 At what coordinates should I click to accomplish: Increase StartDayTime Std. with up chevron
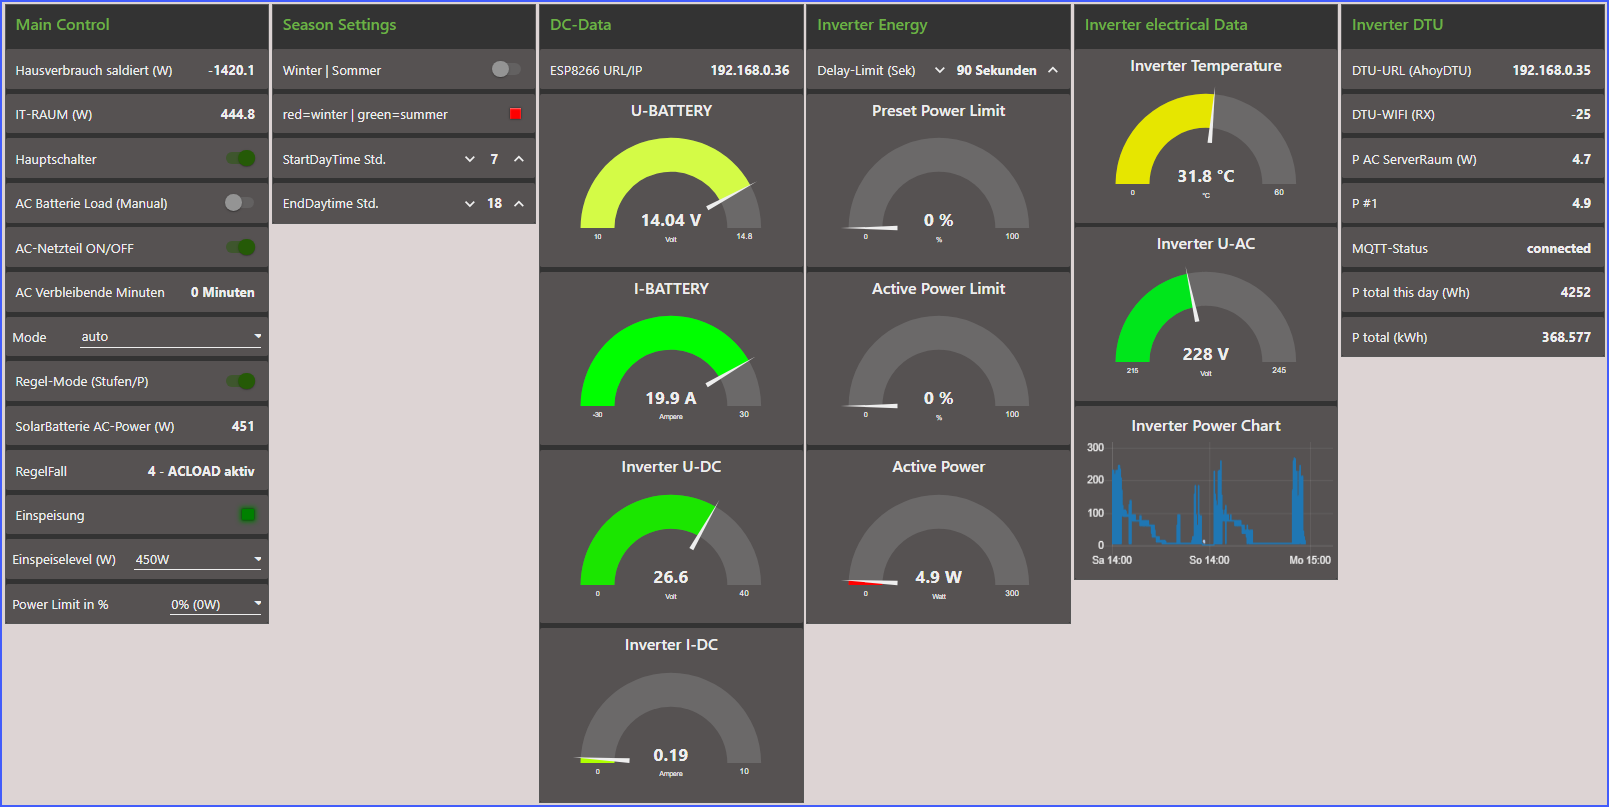pyautogui.click(x=519, y=159)
